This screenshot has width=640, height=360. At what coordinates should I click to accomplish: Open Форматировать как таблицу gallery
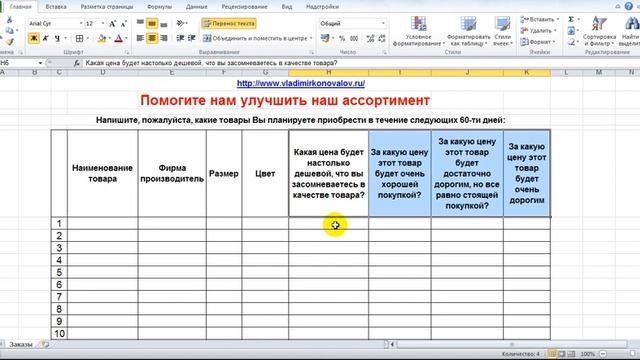click(469, 32)
